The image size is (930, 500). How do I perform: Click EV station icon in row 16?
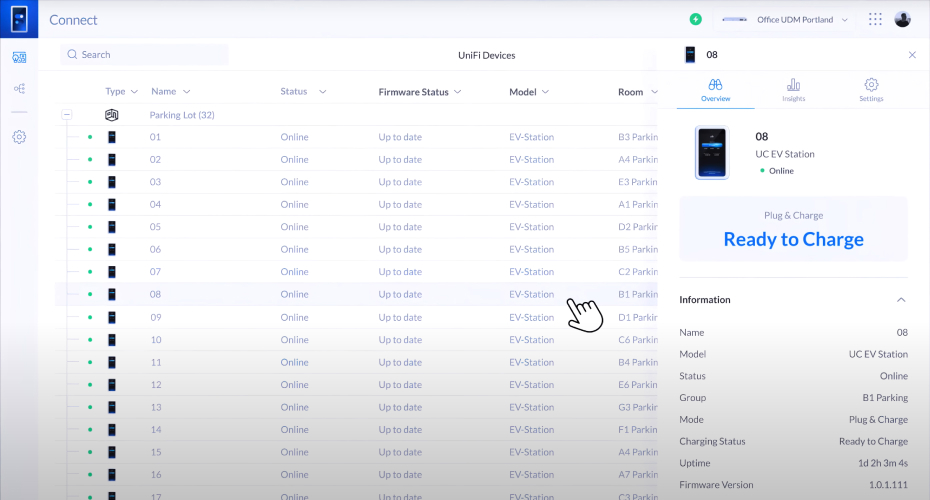112,475
